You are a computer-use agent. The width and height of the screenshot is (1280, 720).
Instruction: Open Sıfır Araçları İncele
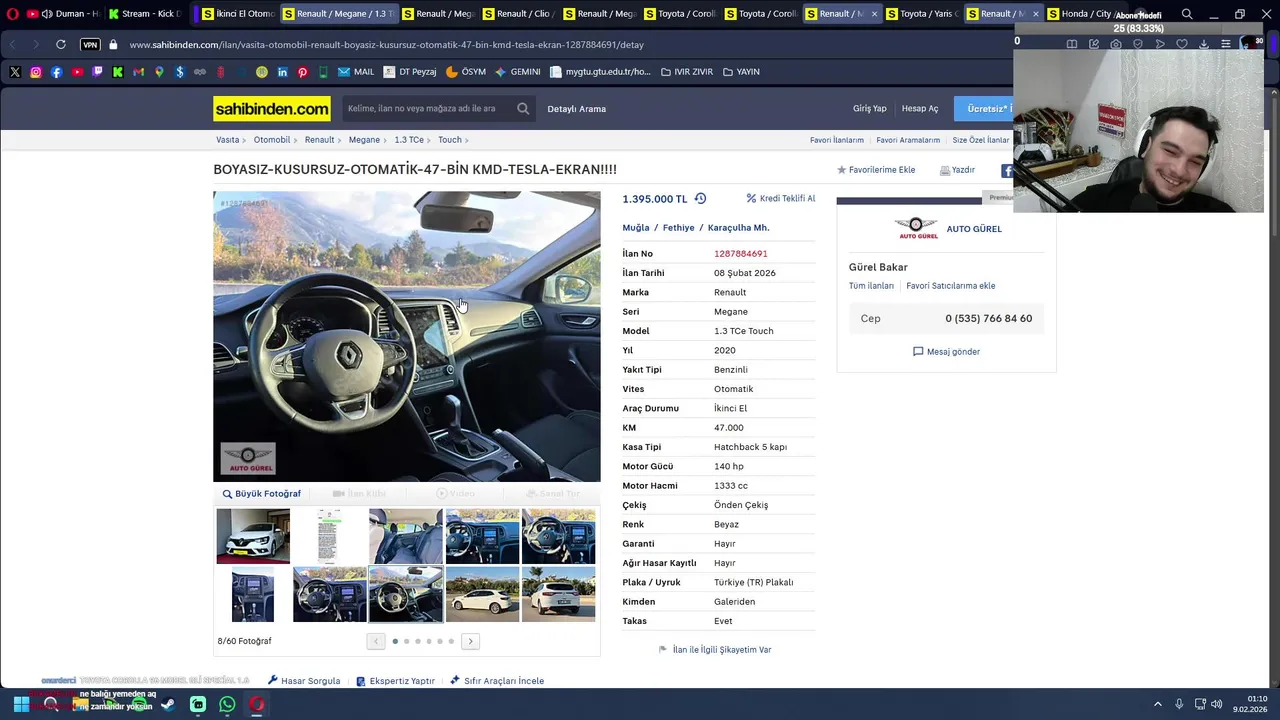(497, 681)
